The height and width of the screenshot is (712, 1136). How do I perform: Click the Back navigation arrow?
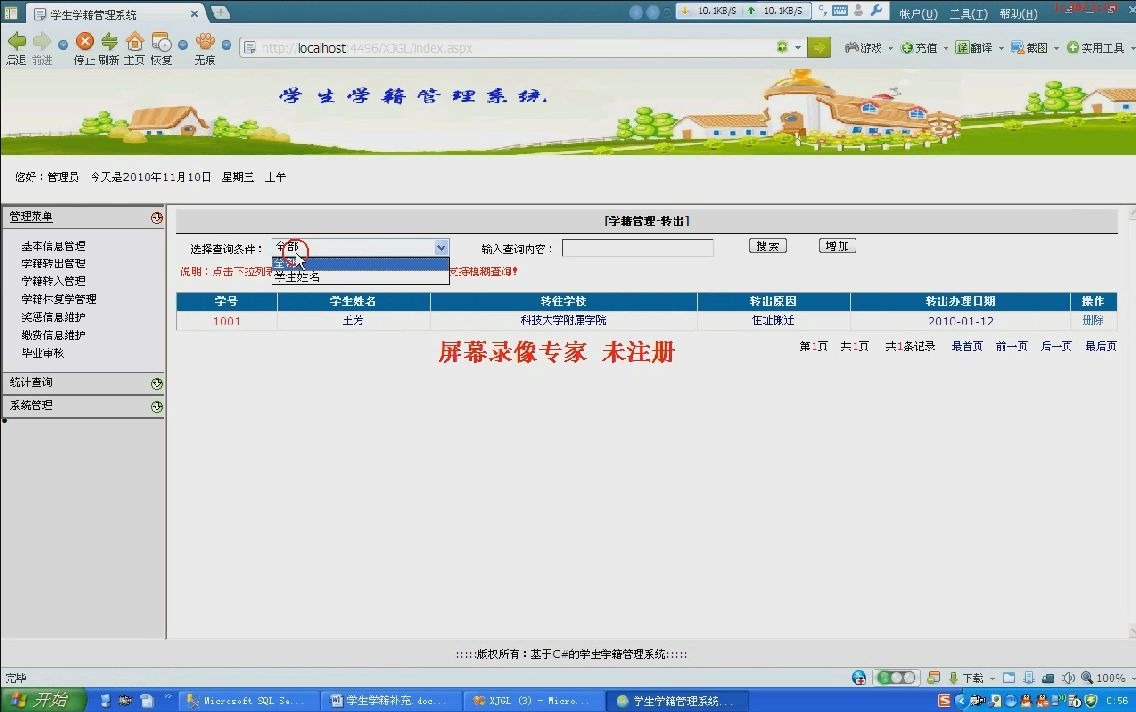pyautogui.click(x=17, y=42)
